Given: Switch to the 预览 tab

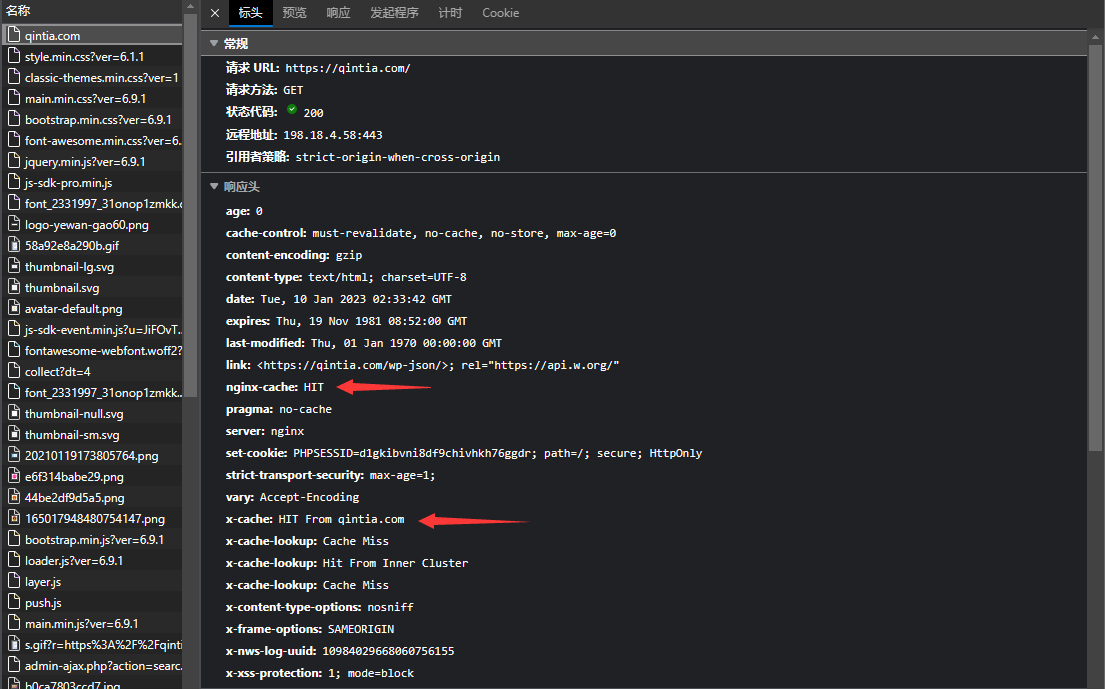Looking at the screenshot, I should [294, 13].
